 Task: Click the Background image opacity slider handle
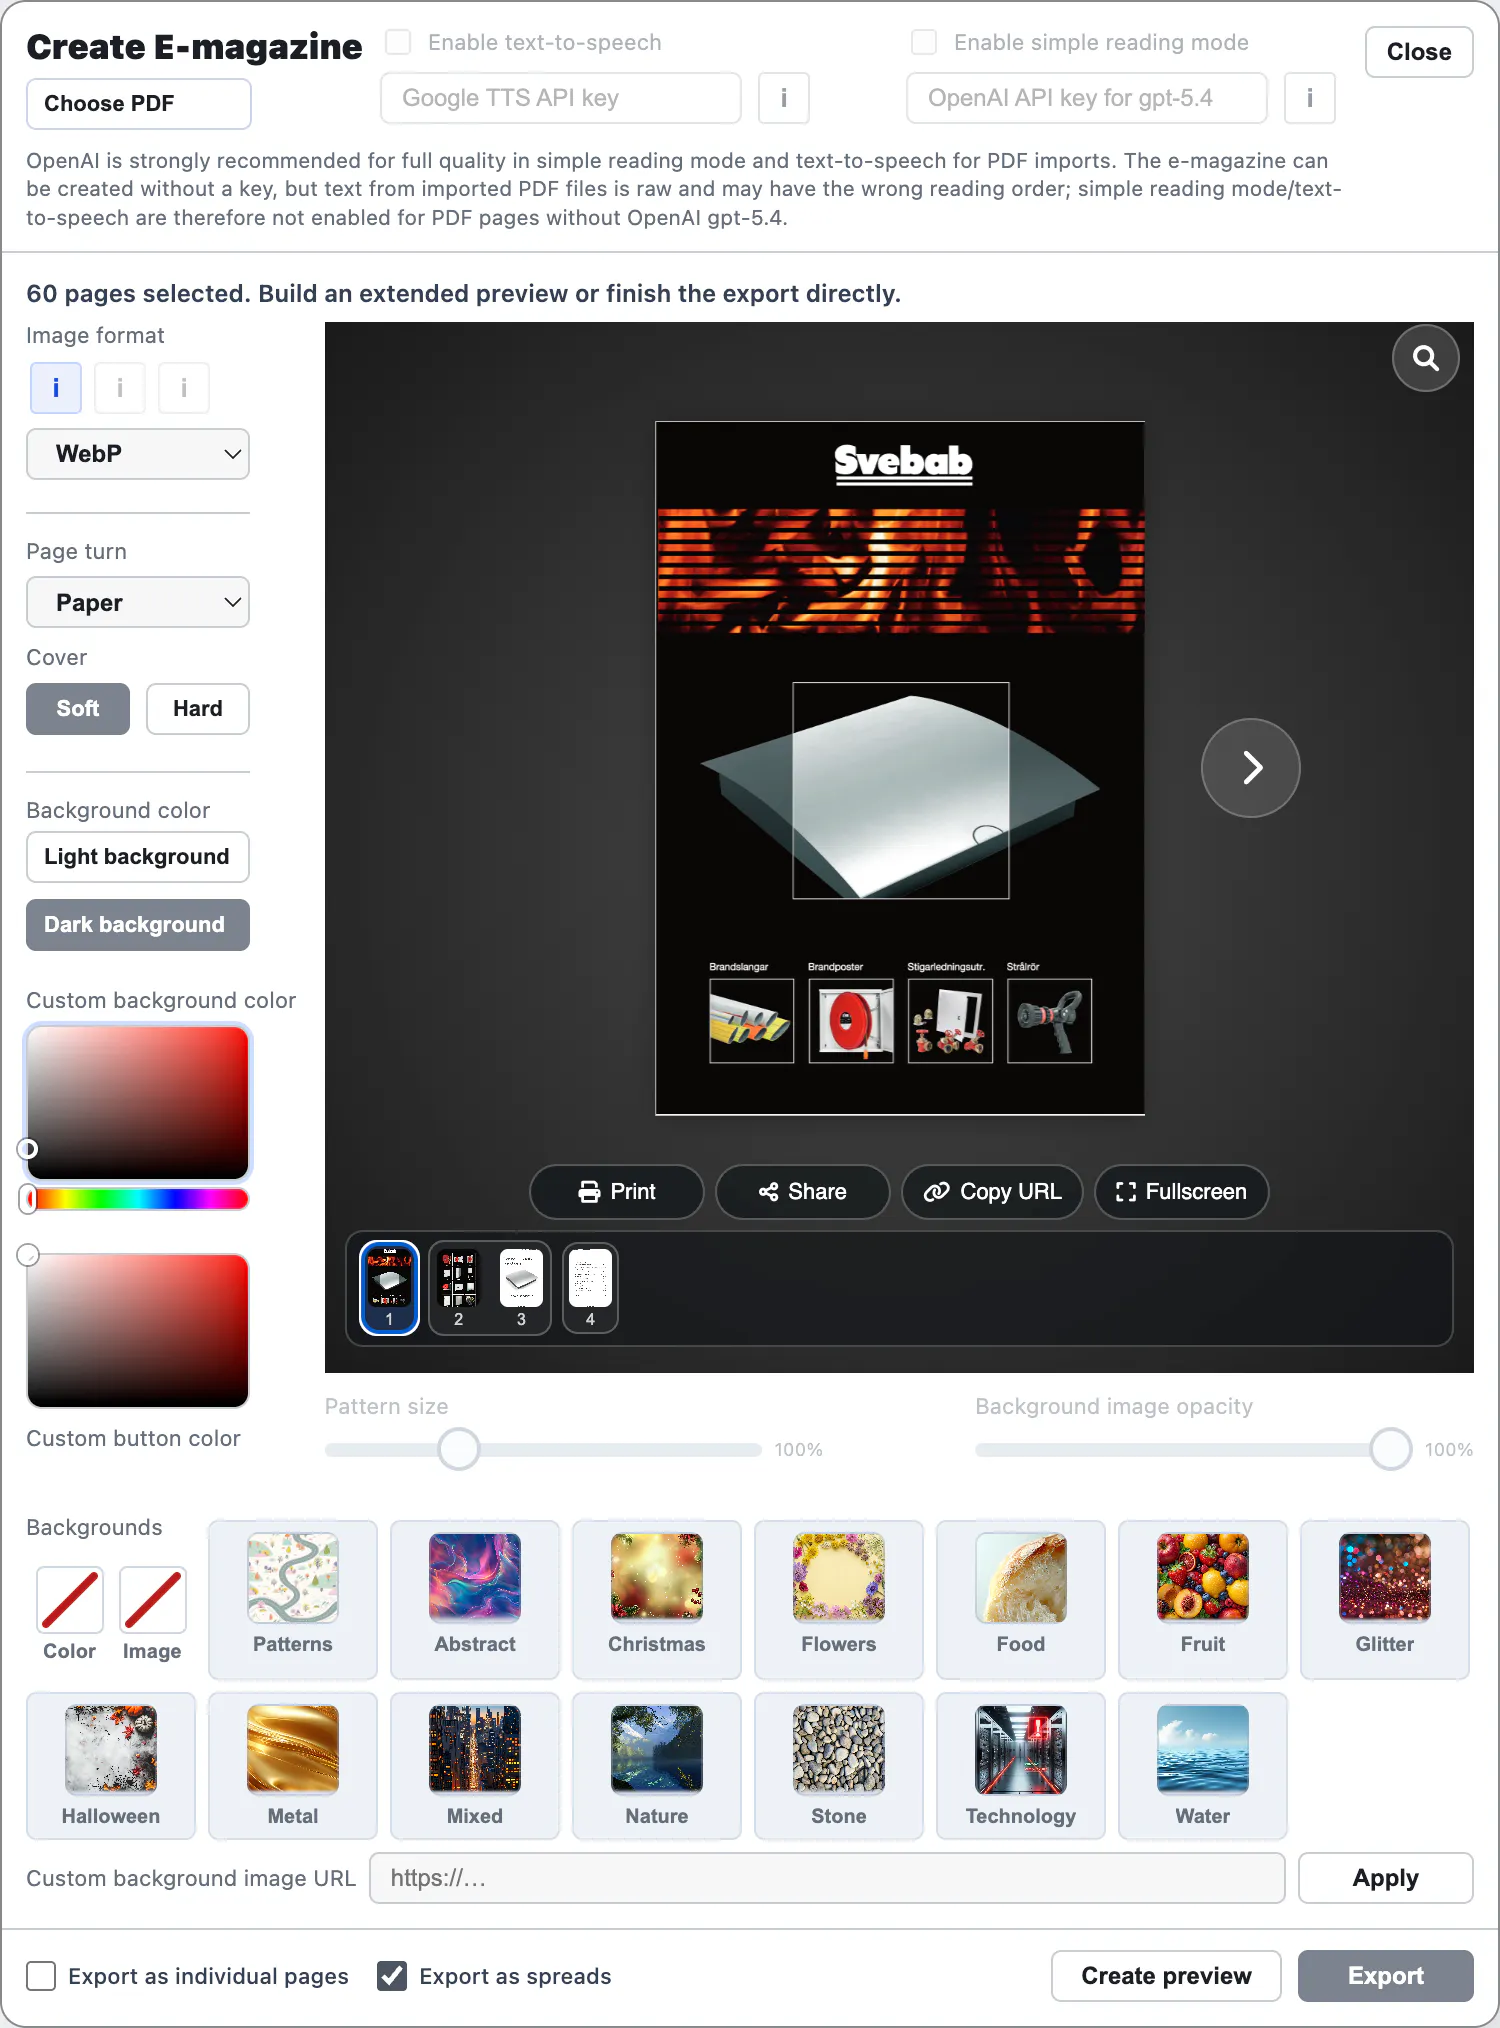pyautogui.click(x=1391, y=1449)
